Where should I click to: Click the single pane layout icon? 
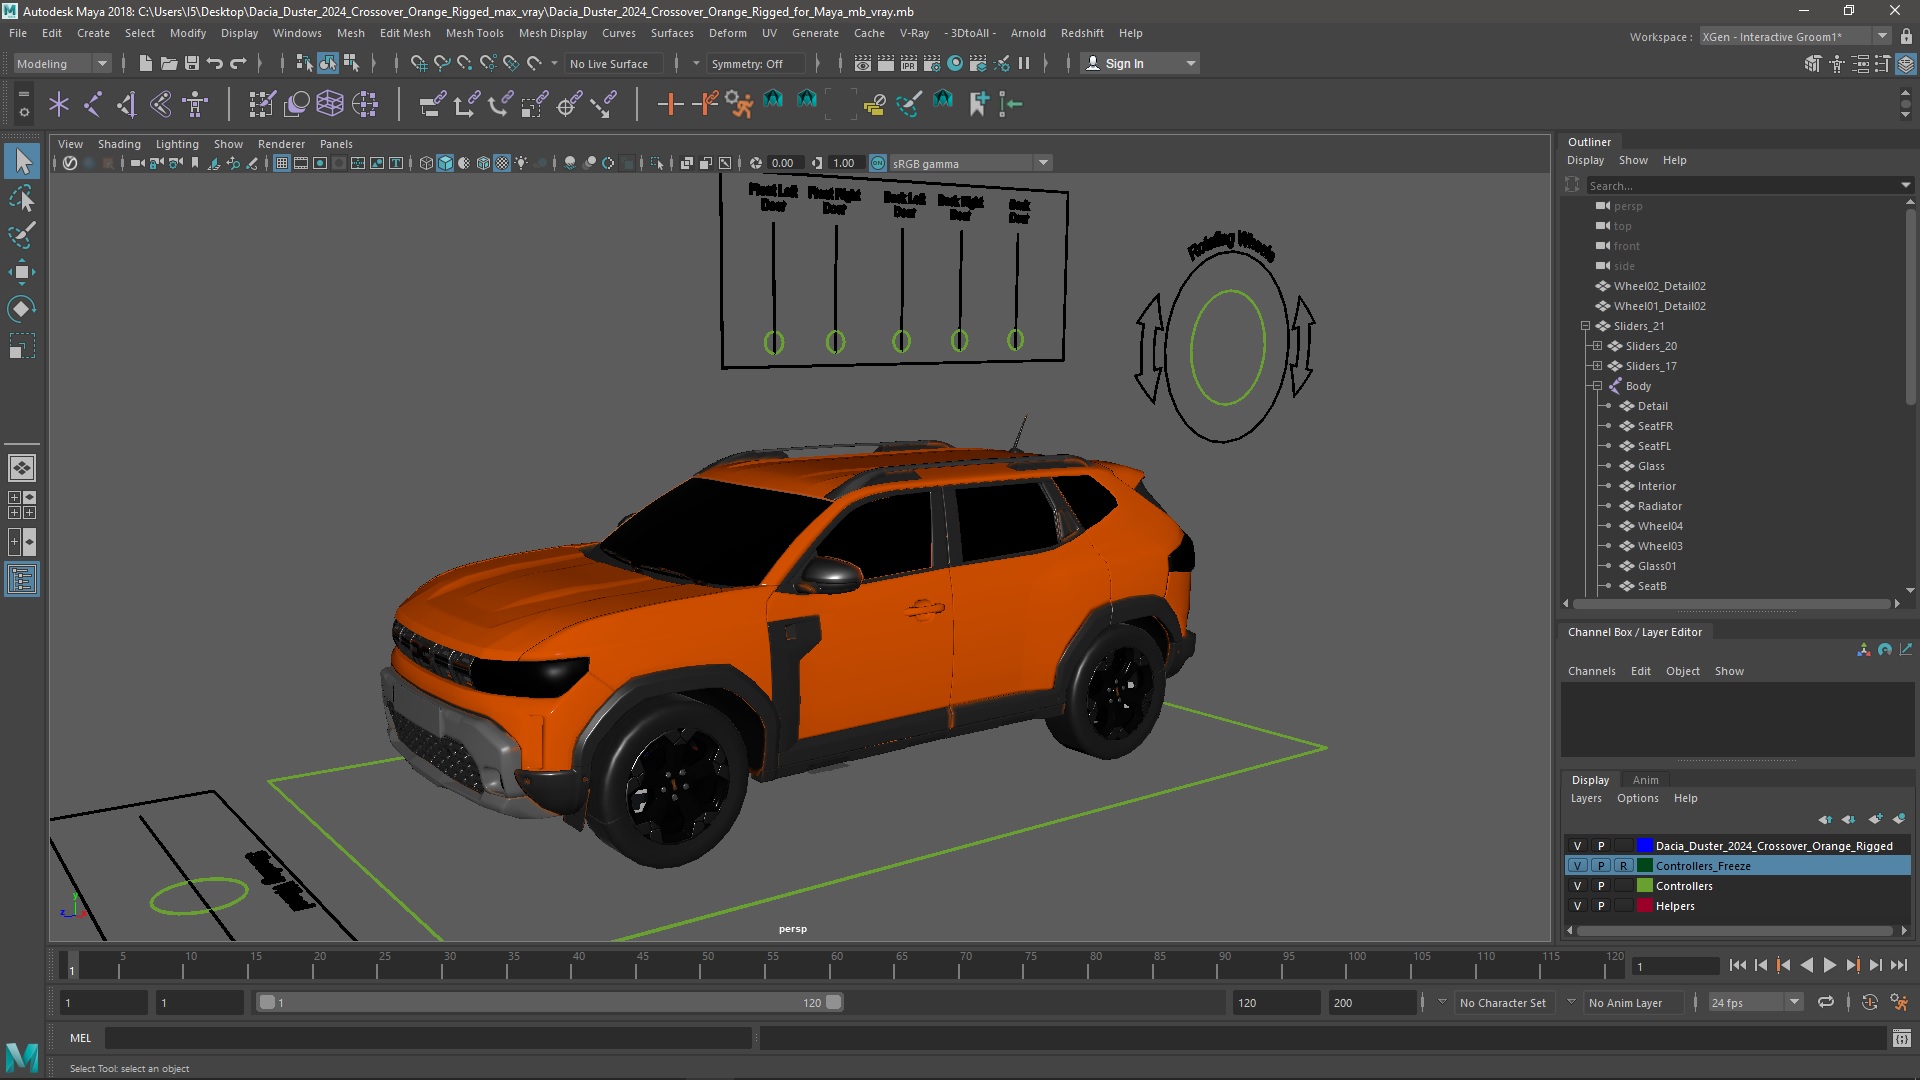(22, 468)
